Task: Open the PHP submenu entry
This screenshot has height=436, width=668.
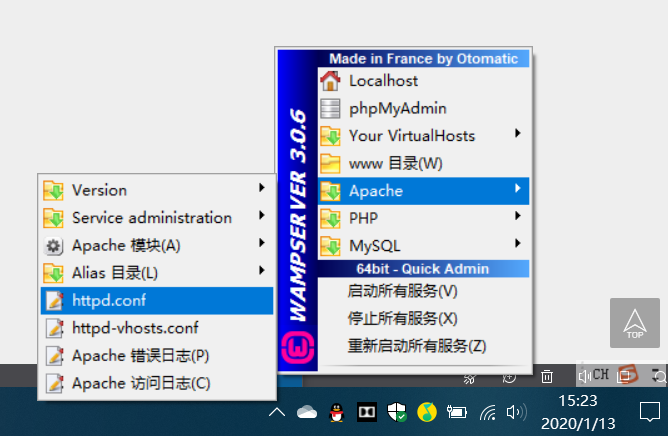Action: click(x=423, y=218)
